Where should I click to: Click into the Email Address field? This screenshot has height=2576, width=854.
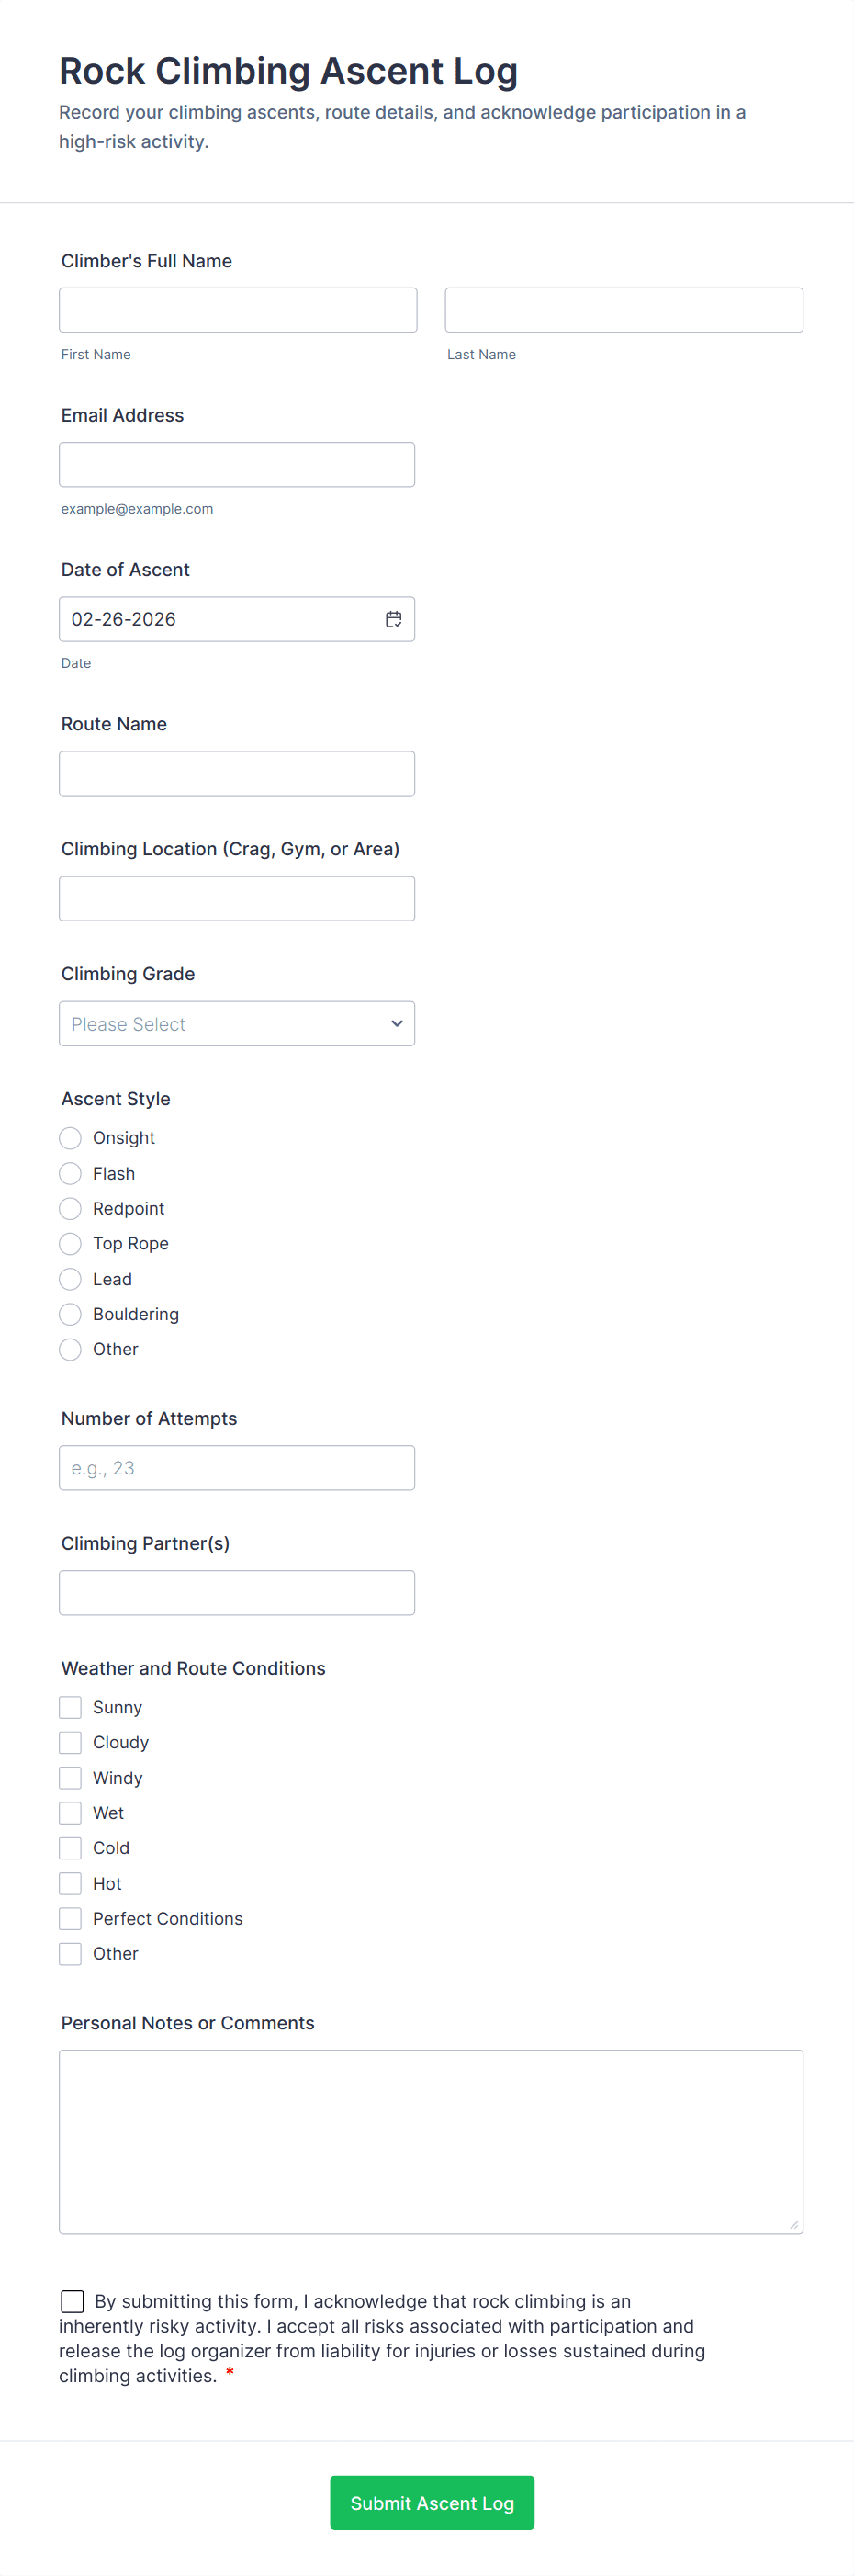click(237, 465)
